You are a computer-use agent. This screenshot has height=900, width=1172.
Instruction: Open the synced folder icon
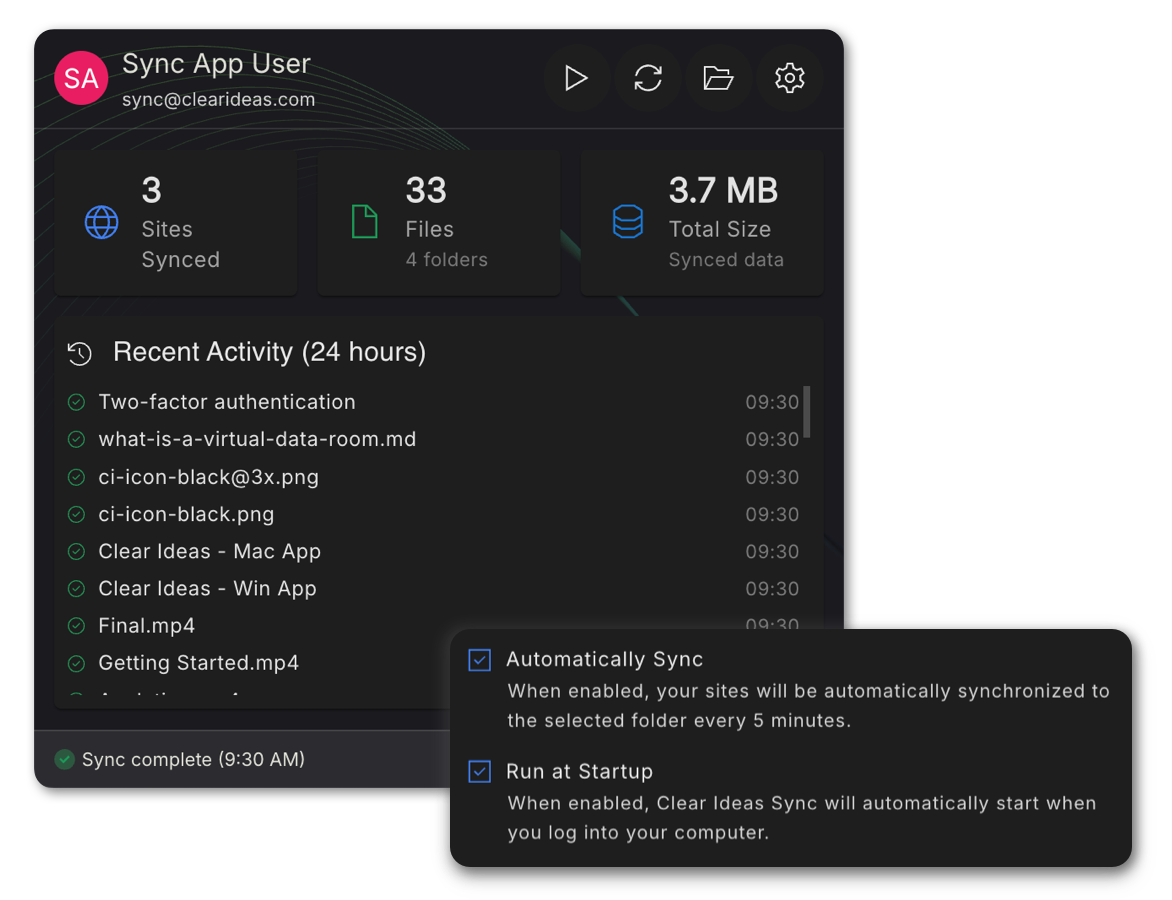[x=719, y=78]
